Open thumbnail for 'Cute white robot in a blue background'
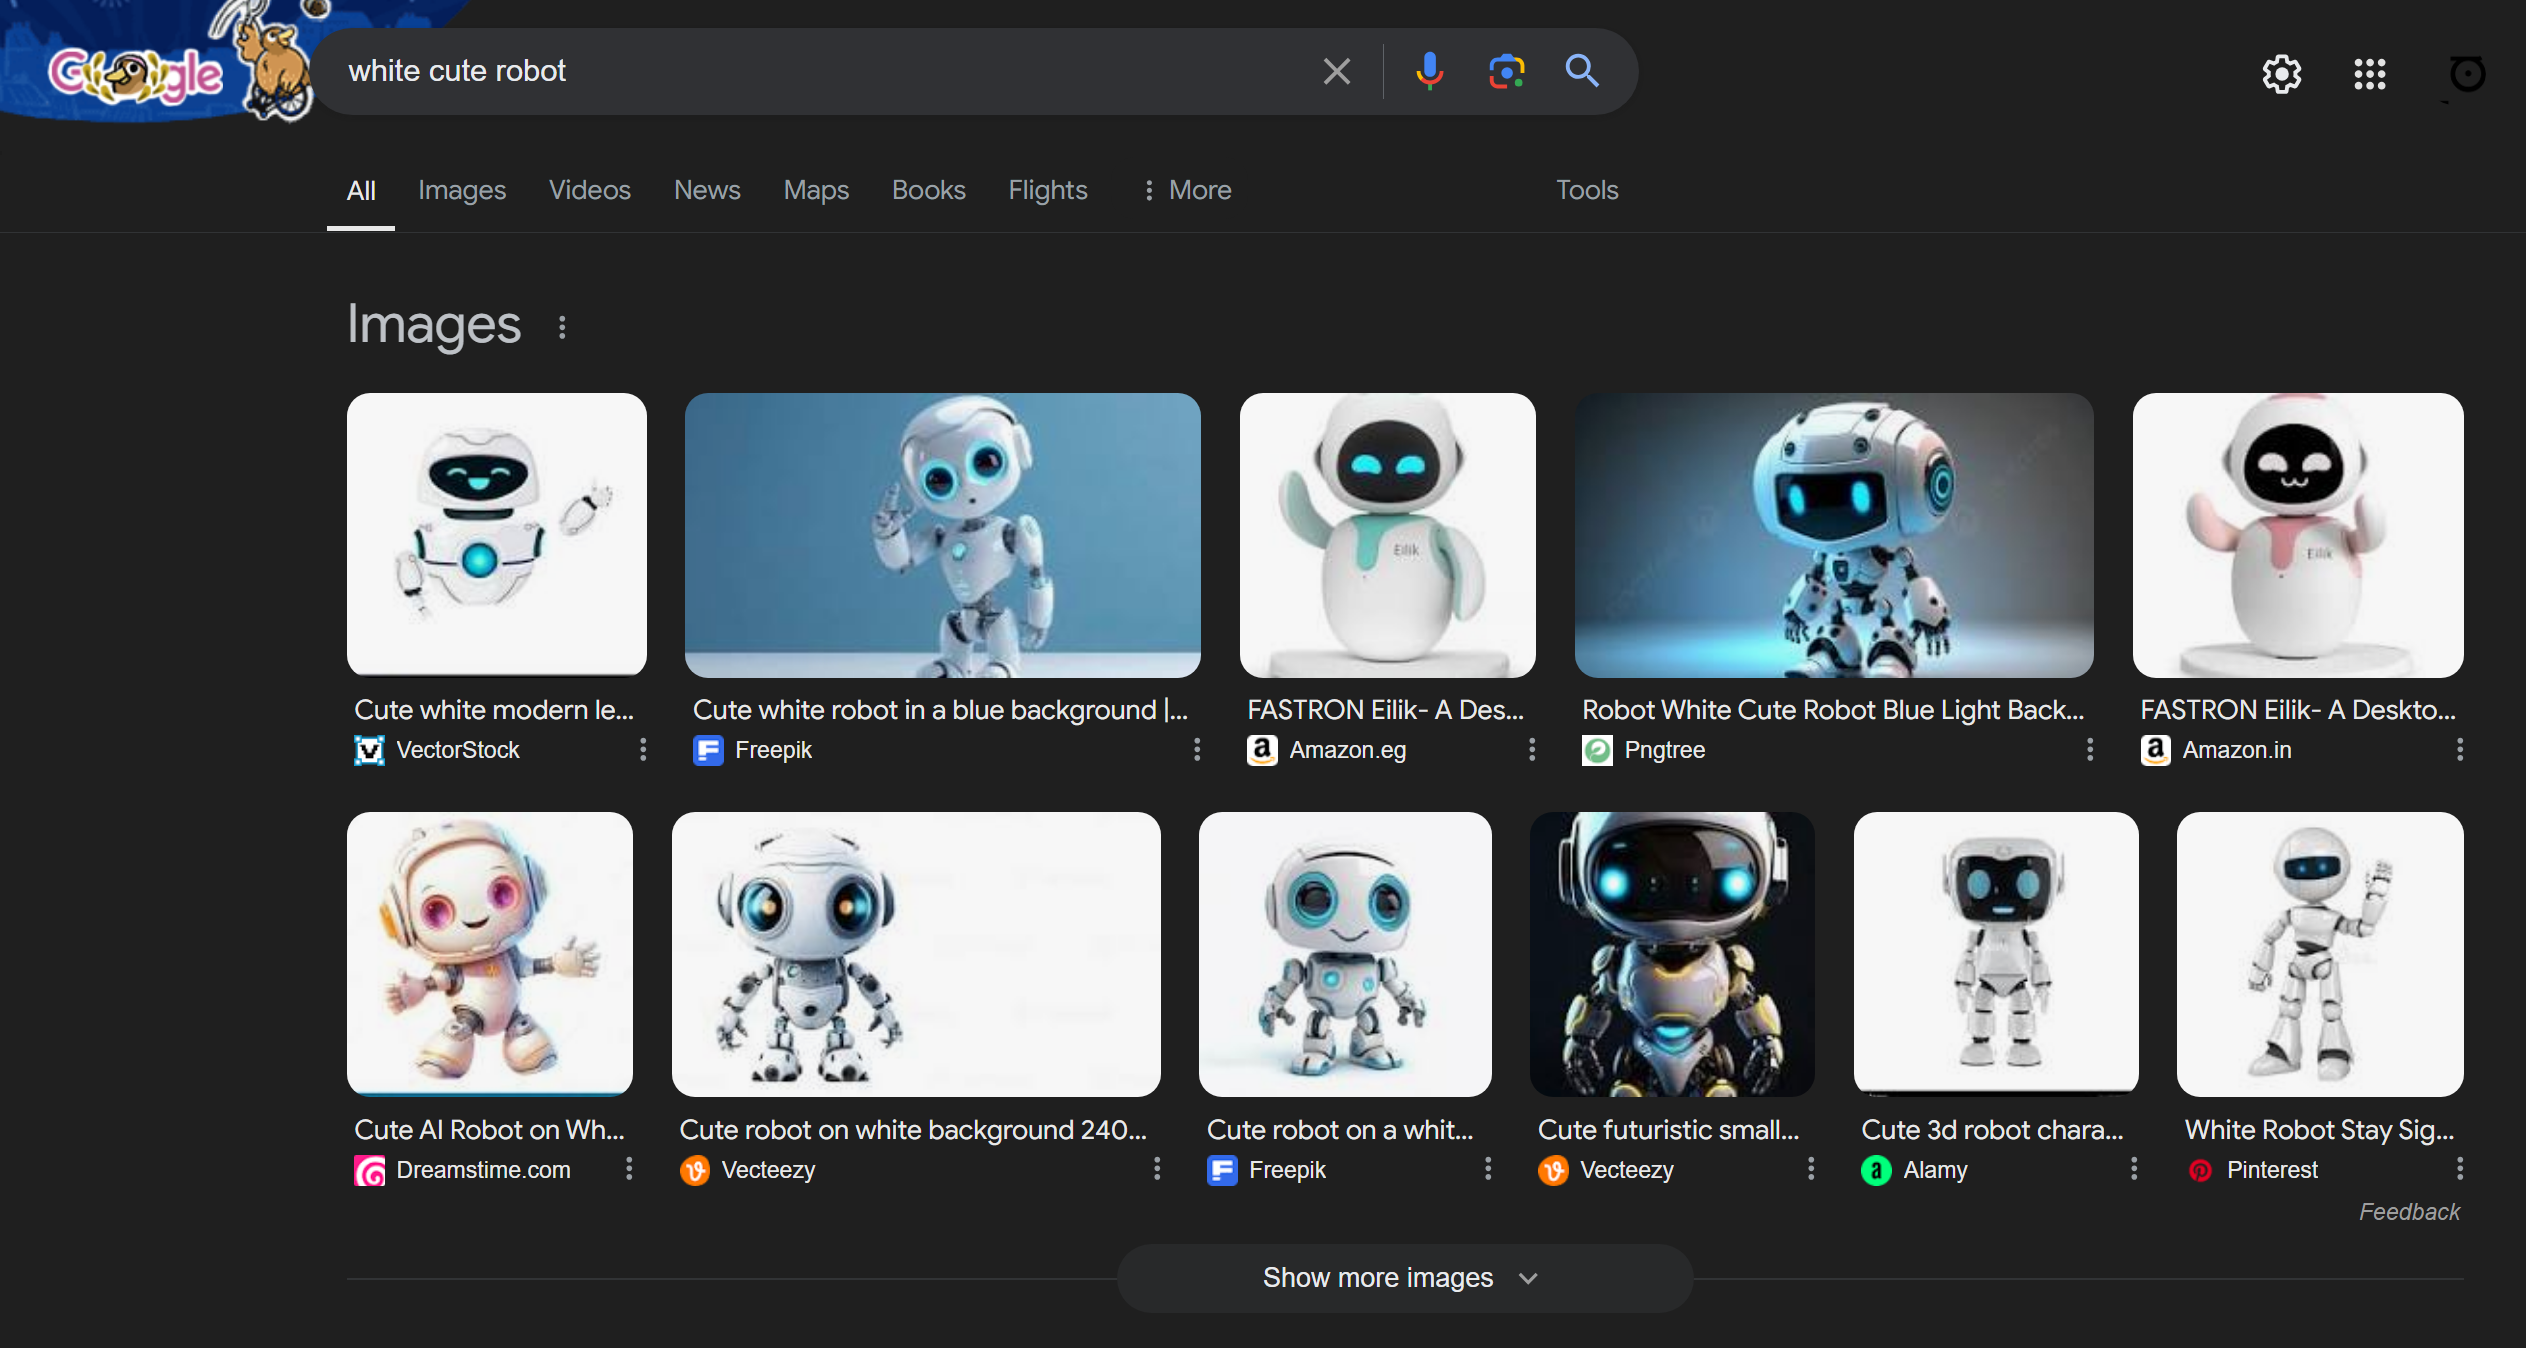 [943, 535]
